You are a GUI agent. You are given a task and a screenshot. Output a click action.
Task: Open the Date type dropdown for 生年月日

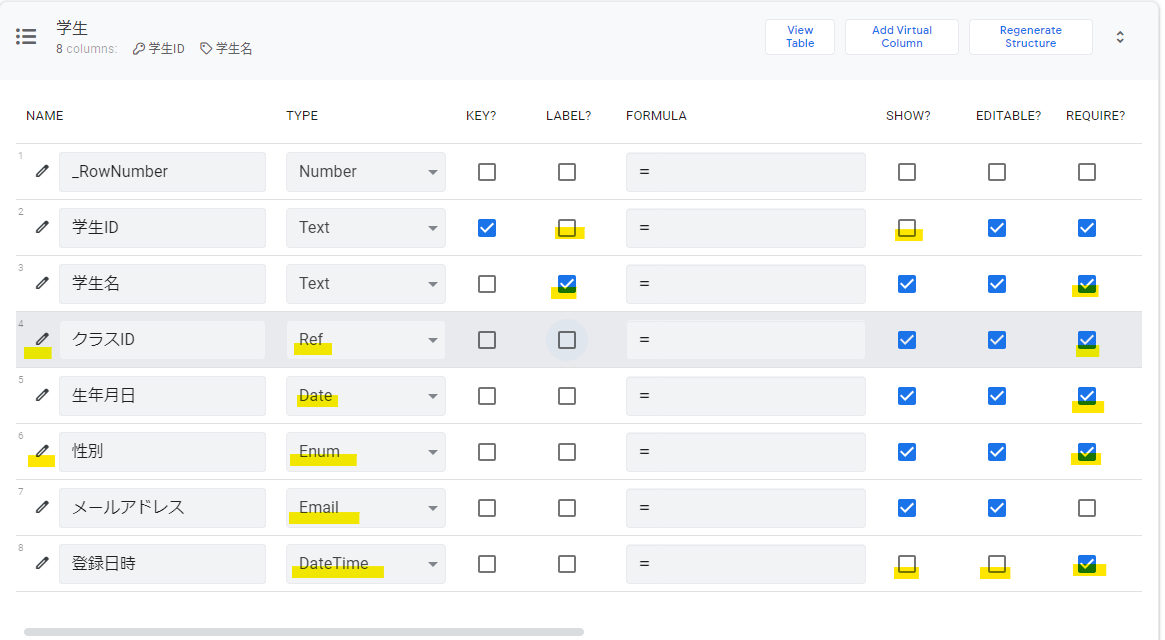366,396
